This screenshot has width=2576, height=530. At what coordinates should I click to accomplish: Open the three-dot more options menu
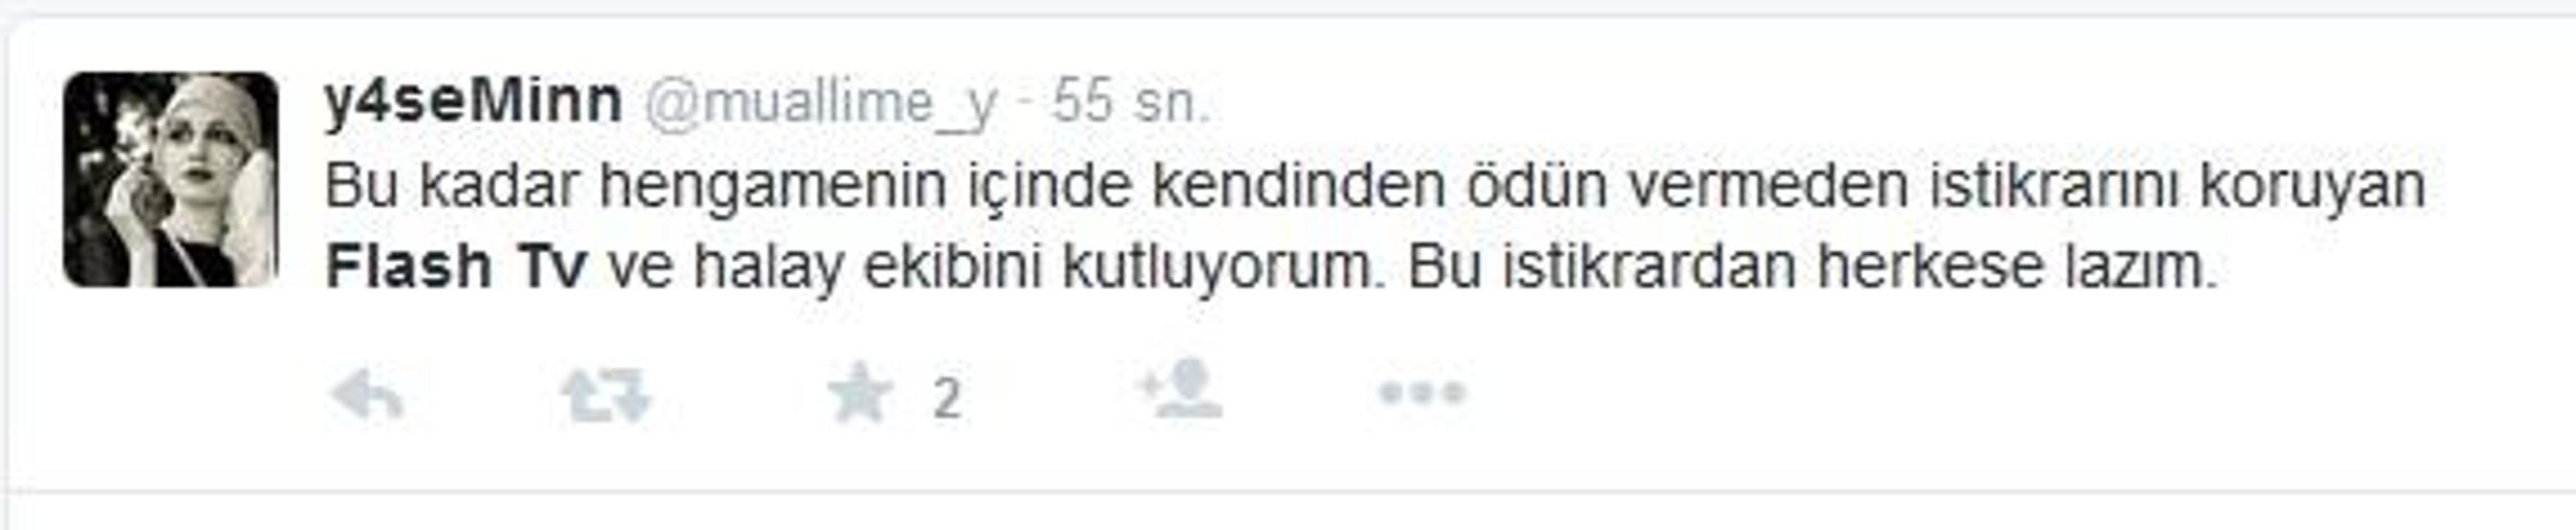(x=1422, y=393)
